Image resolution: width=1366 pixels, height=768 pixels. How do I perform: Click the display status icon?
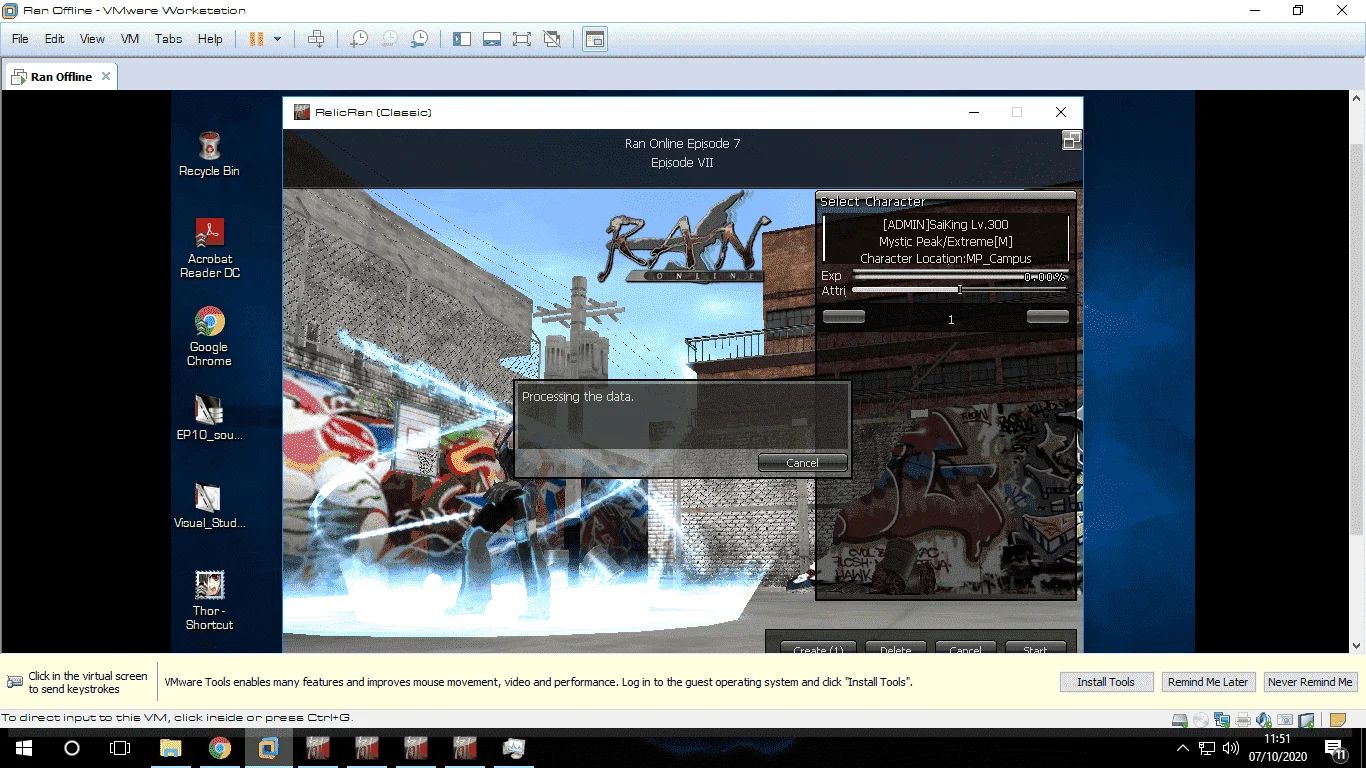tap(1306, 719)
